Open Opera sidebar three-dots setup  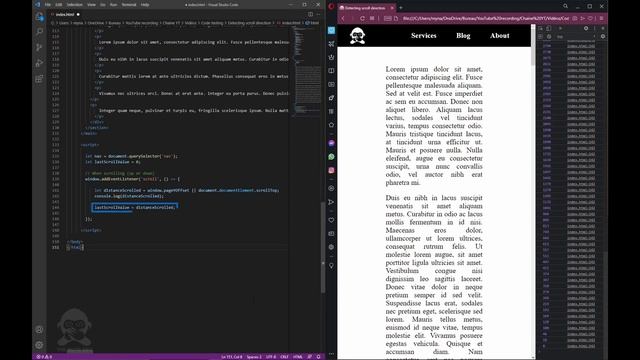pyautogui.click(x=331, y=354)
